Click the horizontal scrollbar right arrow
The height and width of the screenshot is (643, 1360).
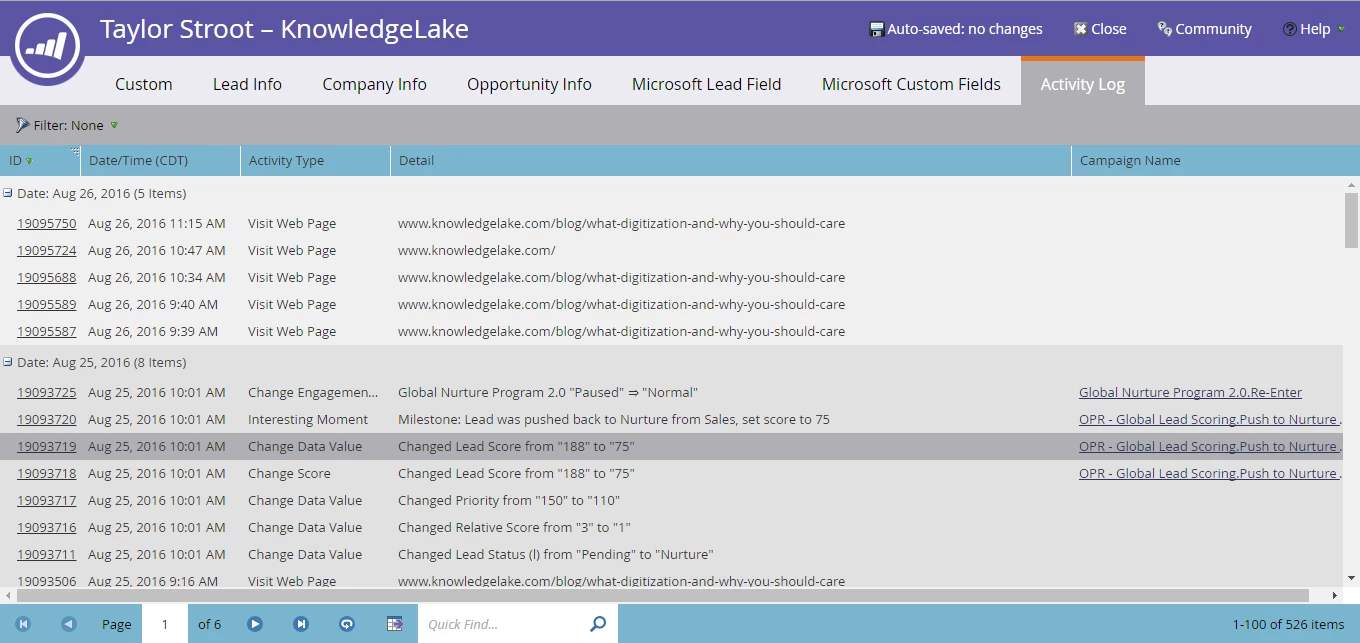[x=1335, y=595]
